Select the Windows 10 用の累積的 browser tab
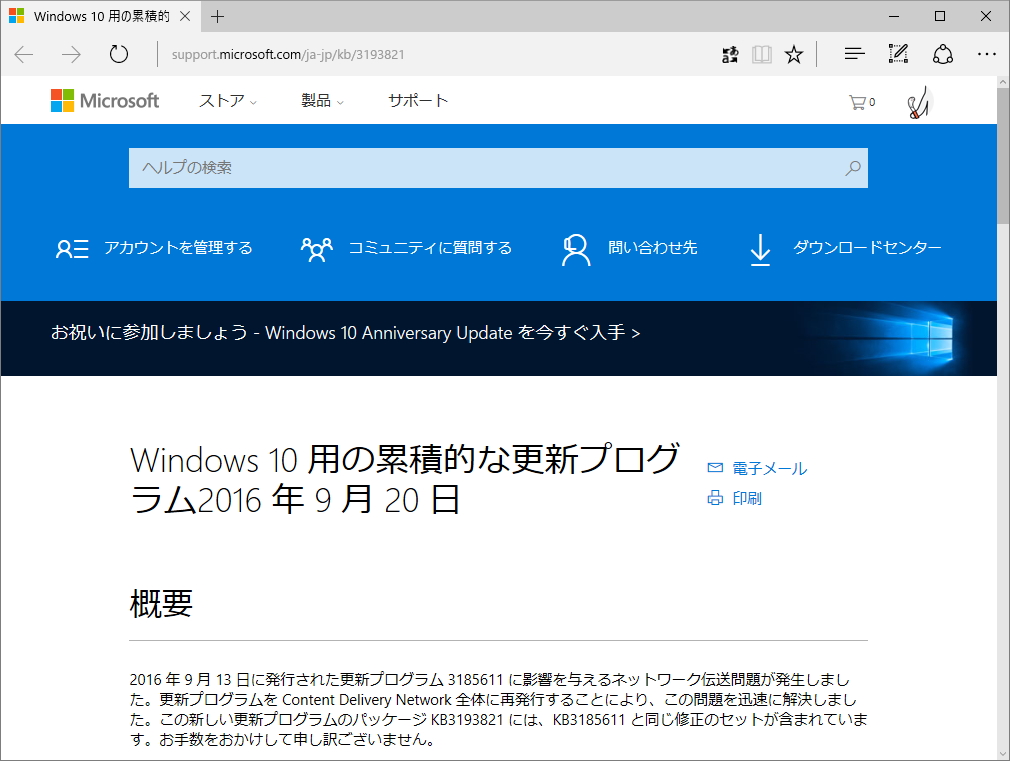This screenshot has width=1010, height=761. pyautogui.click(x=101, y=16)
